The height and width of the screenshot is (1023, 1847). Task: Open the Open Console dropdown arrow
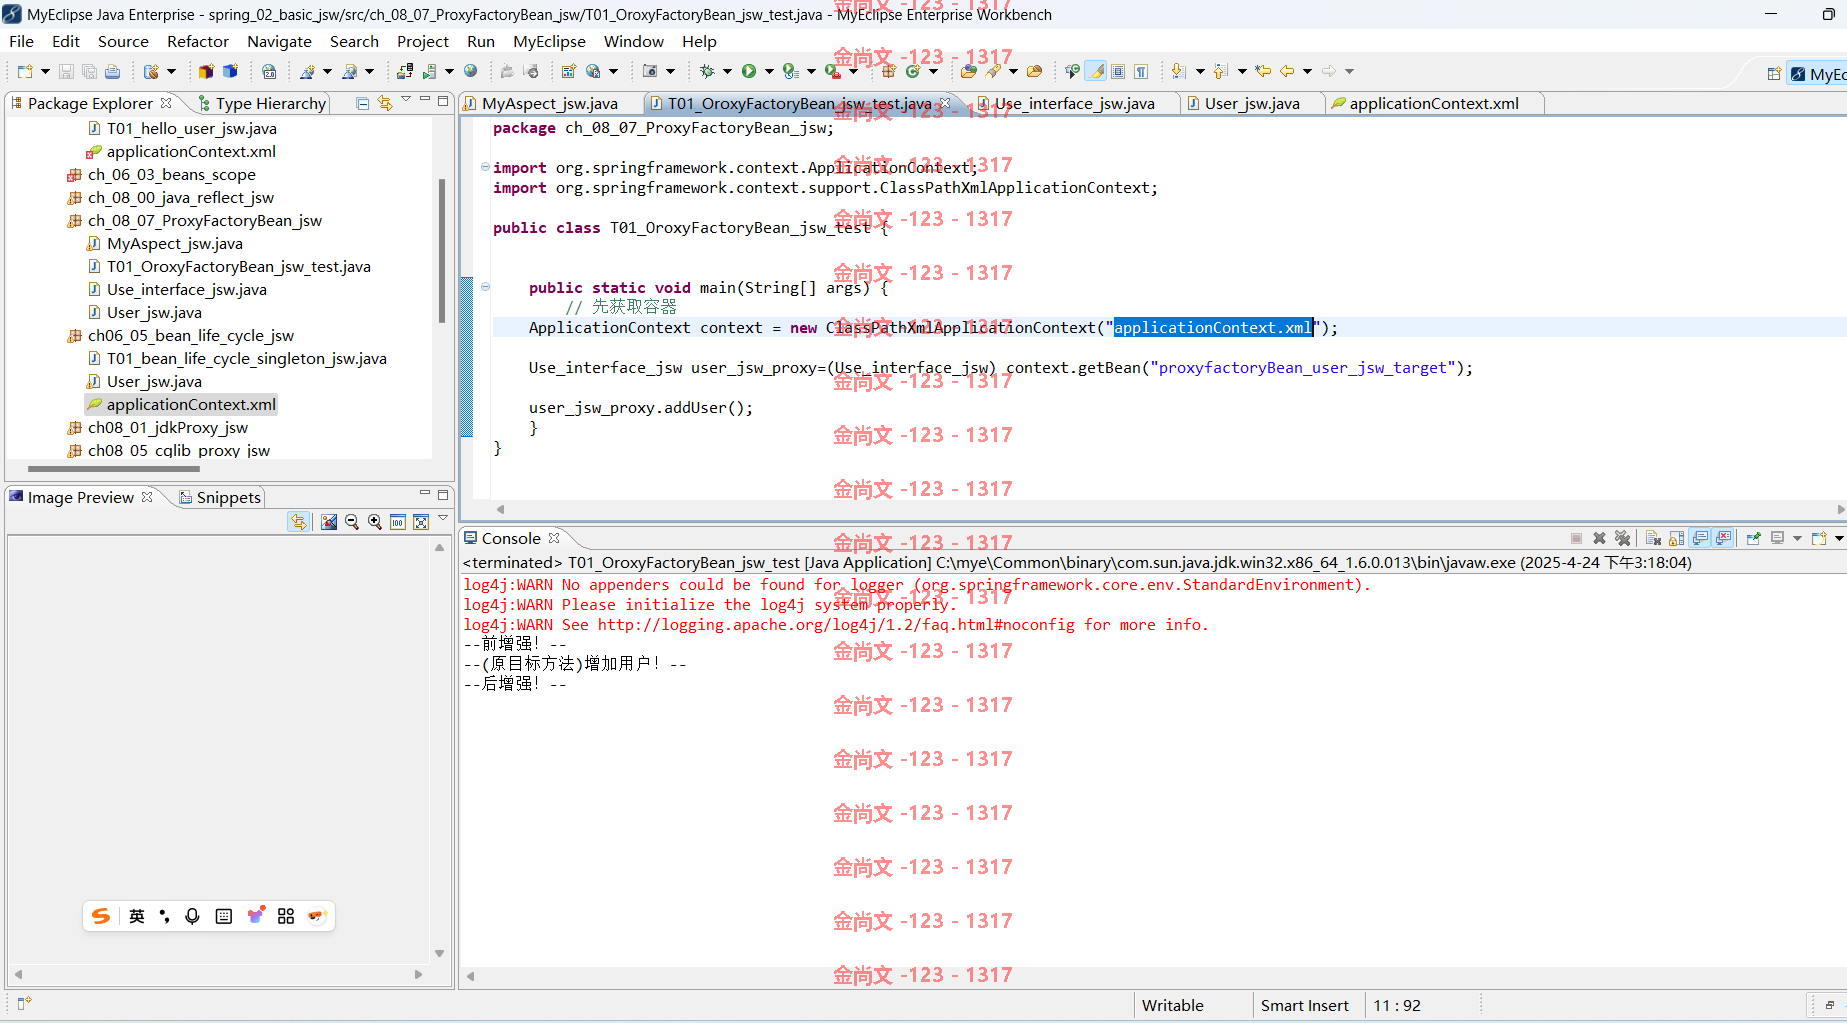pos(1839,538)
